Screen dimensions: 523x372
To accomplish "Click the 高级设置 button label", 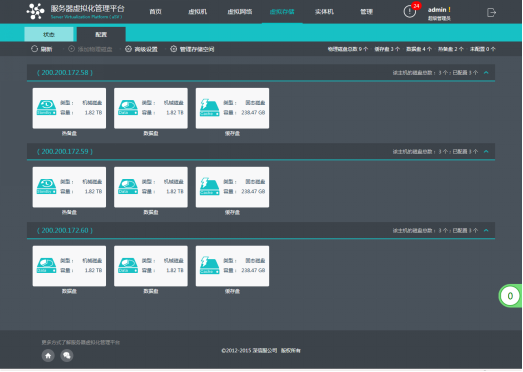I will [146, 49].
